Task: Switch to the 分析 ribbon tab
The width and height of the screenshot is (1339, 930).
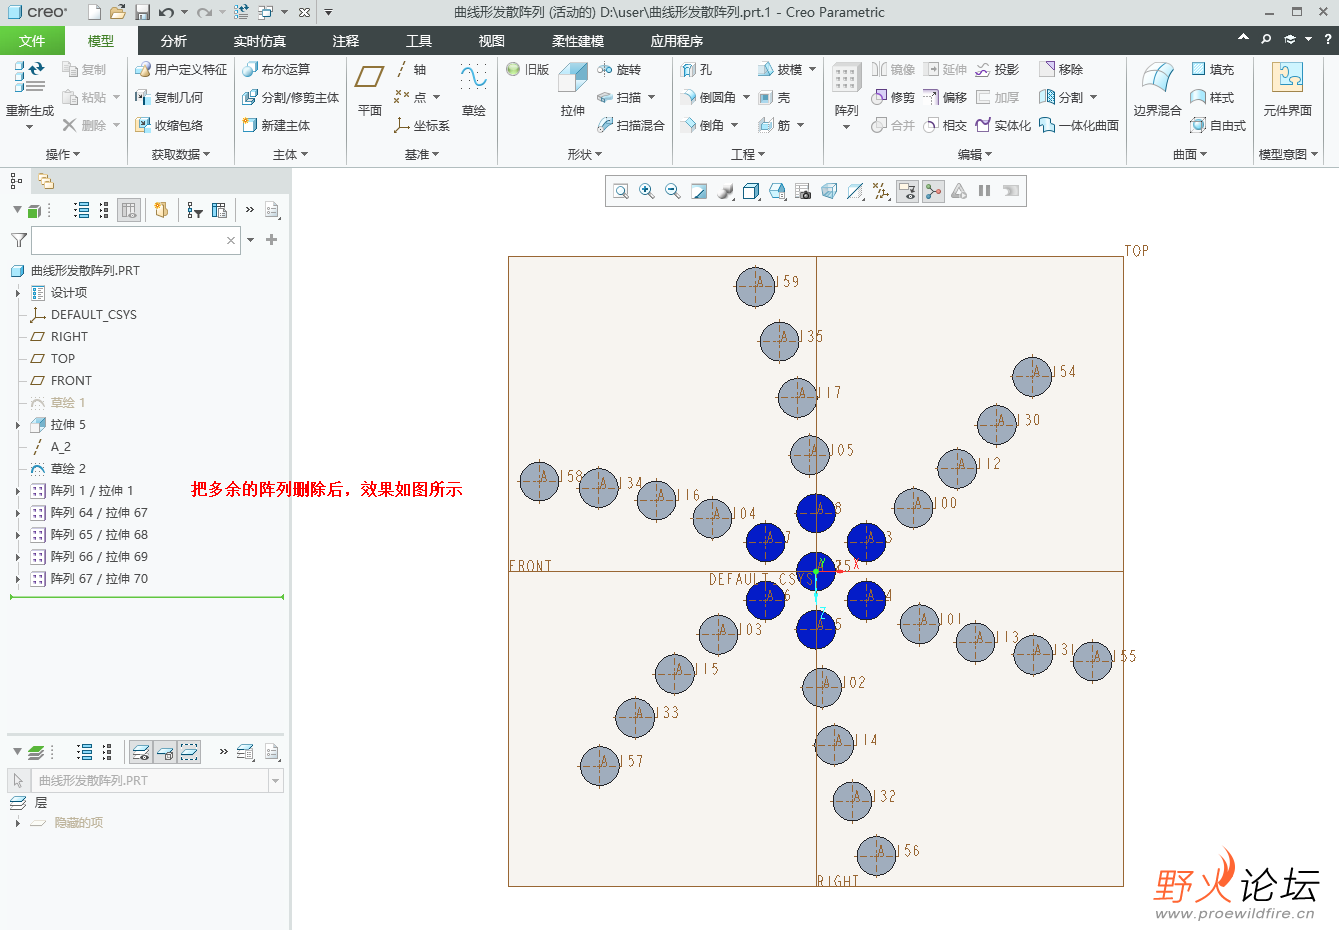Action: click(x=174, y=41)
